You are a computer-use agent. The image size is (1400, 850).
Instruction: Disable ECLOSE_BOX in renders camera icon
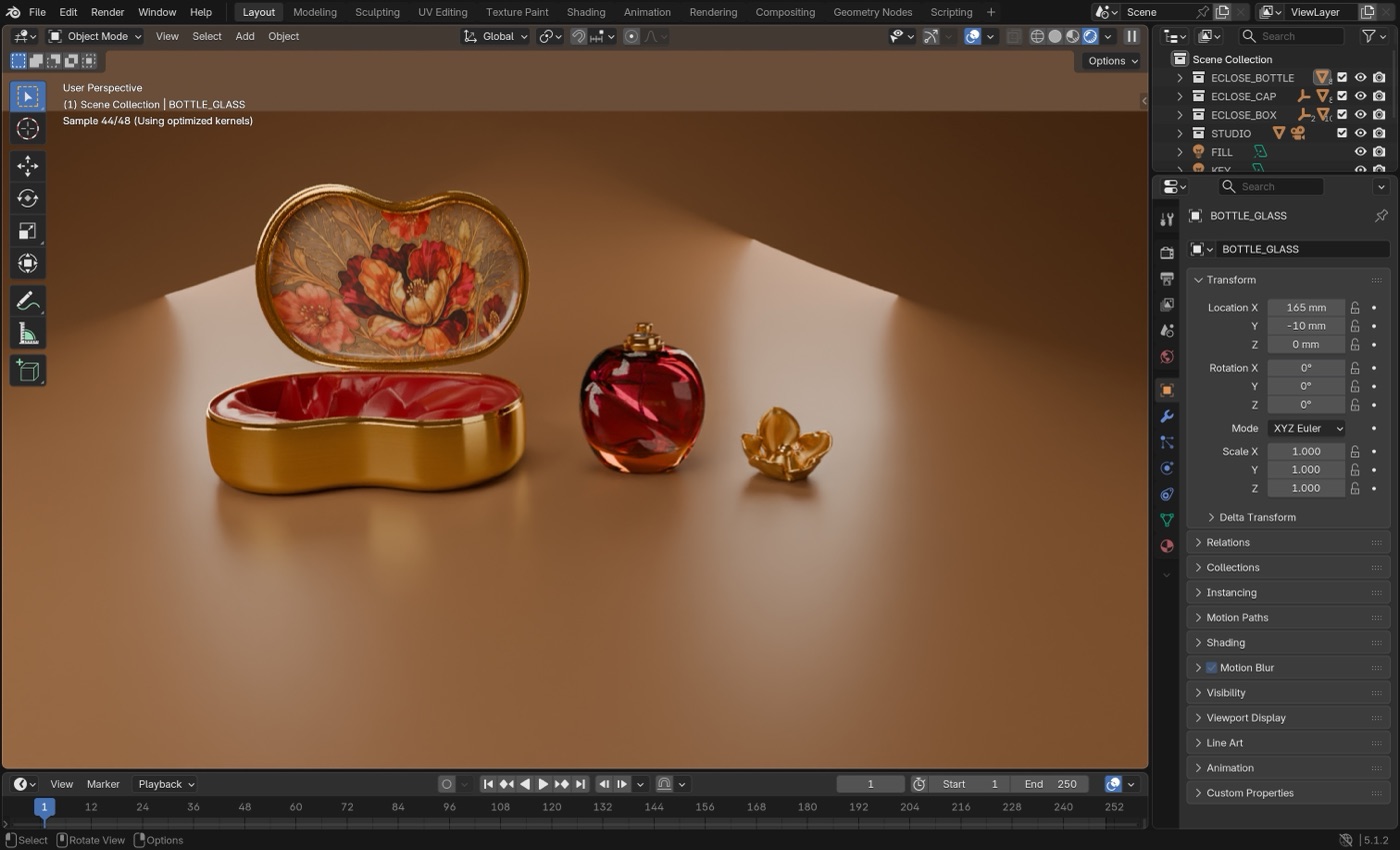[1379, 115]
